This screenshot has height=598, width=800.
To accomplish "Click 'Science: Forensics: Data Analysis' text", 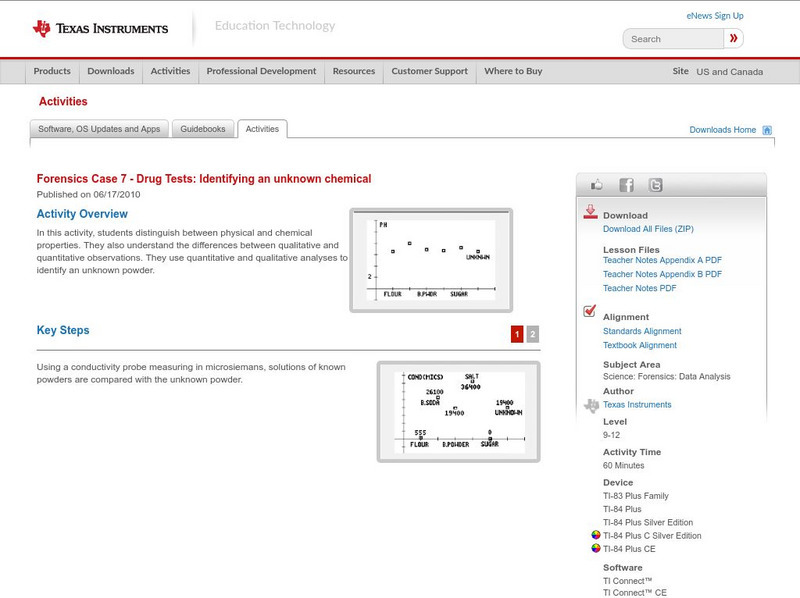I will coord(666,377).
